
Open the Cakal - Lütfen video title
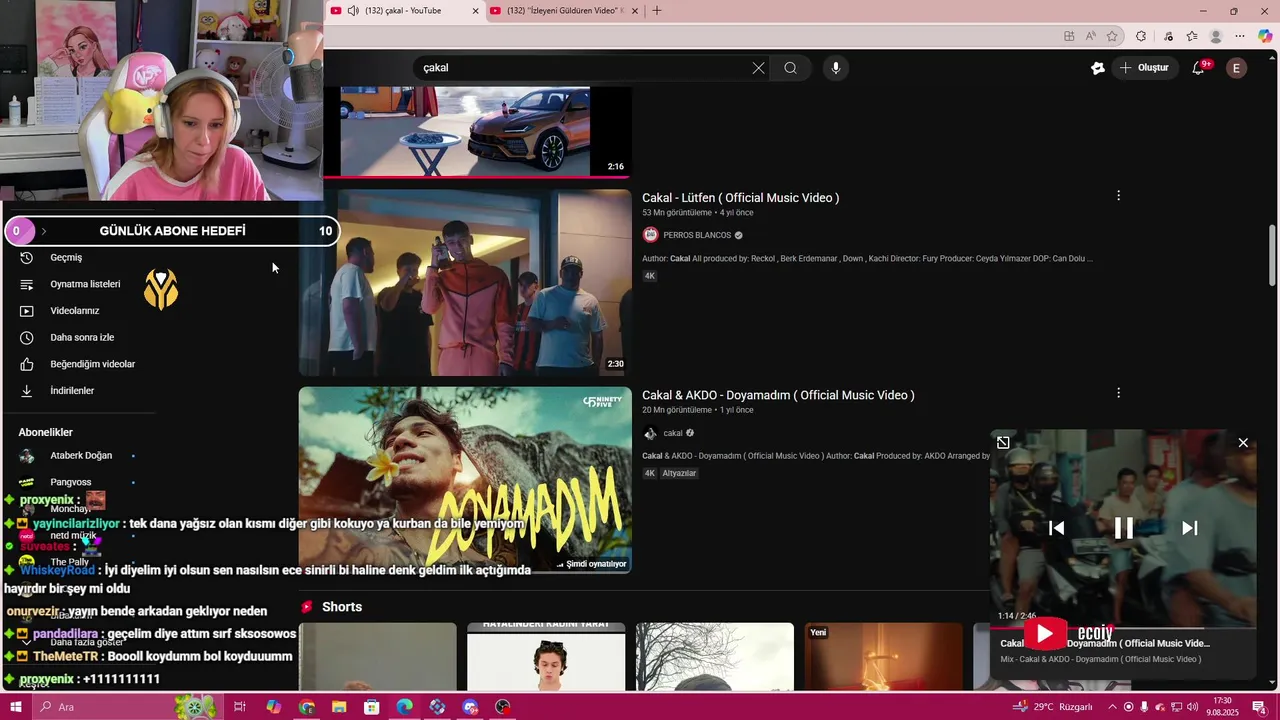click(740, 198)
